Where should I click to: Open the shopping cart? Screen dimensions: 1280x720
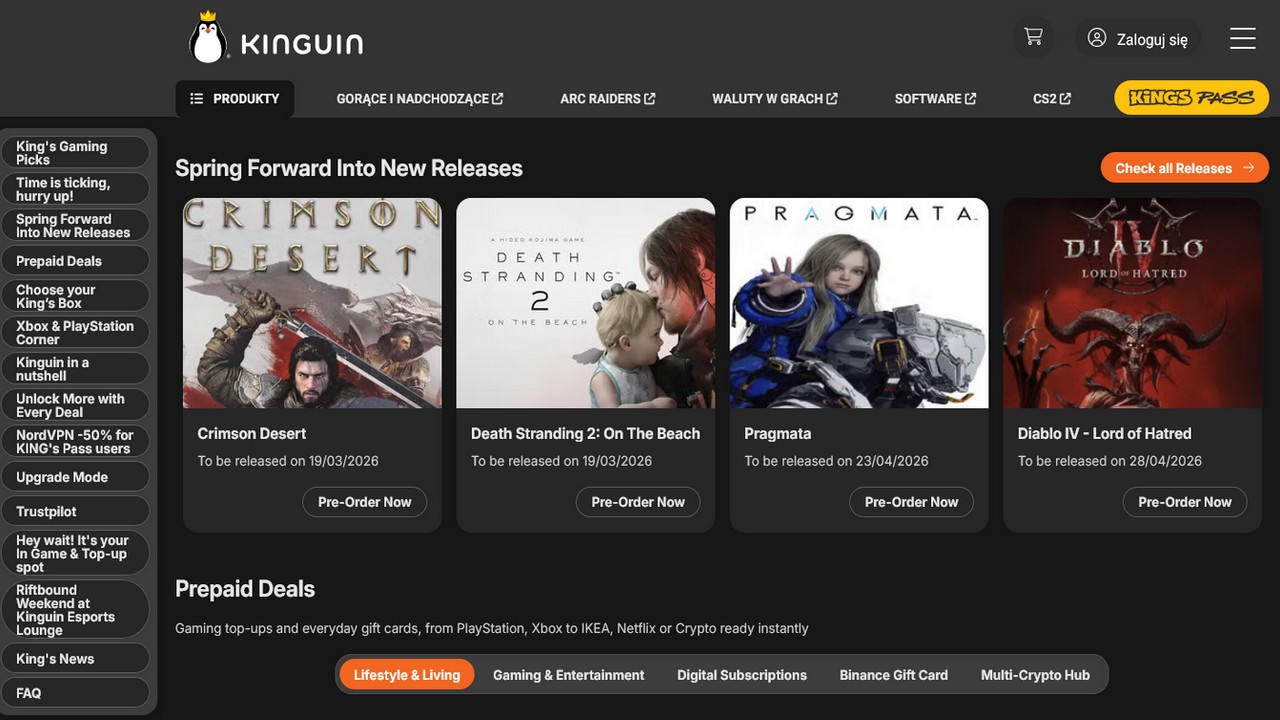click(1033, 38)
